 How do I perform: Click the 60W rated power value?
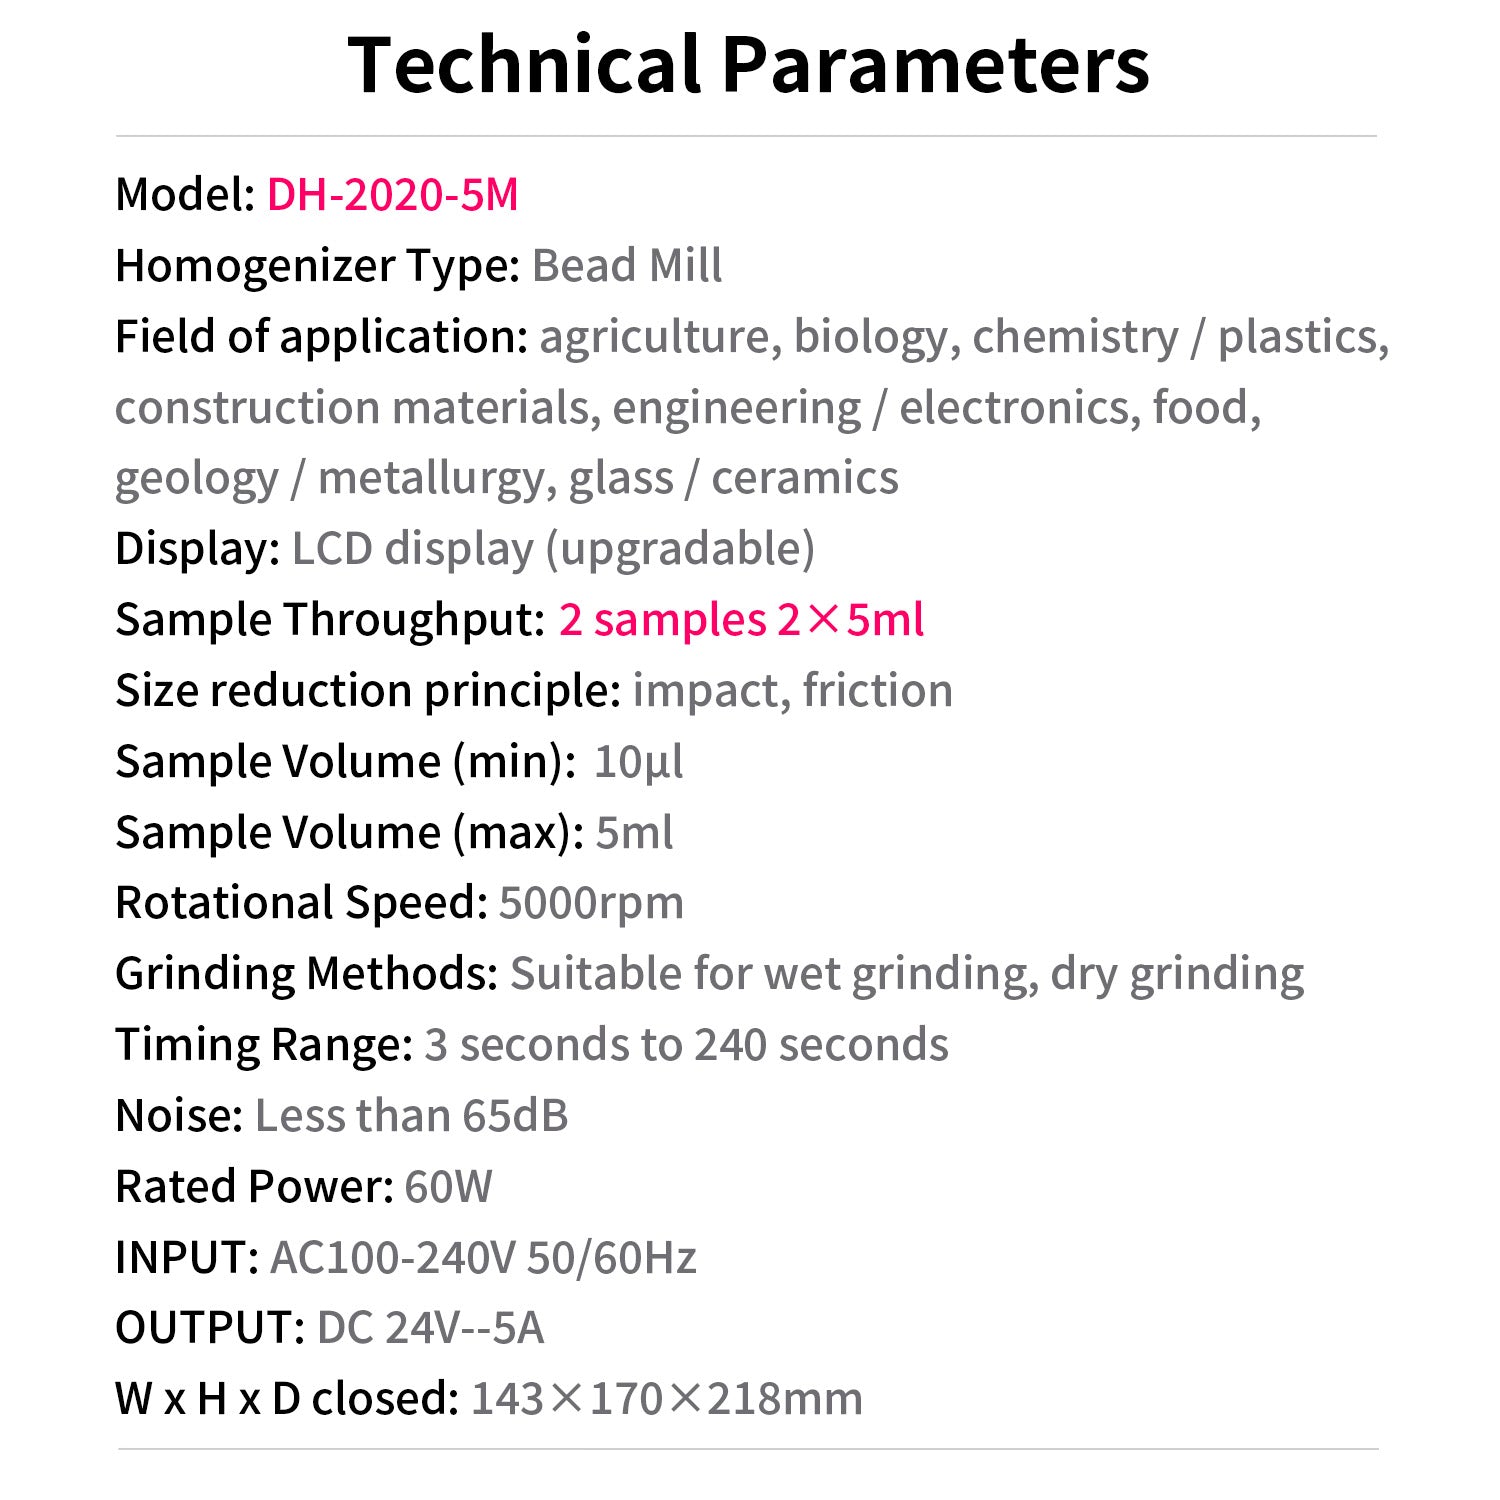point(448,1187)
